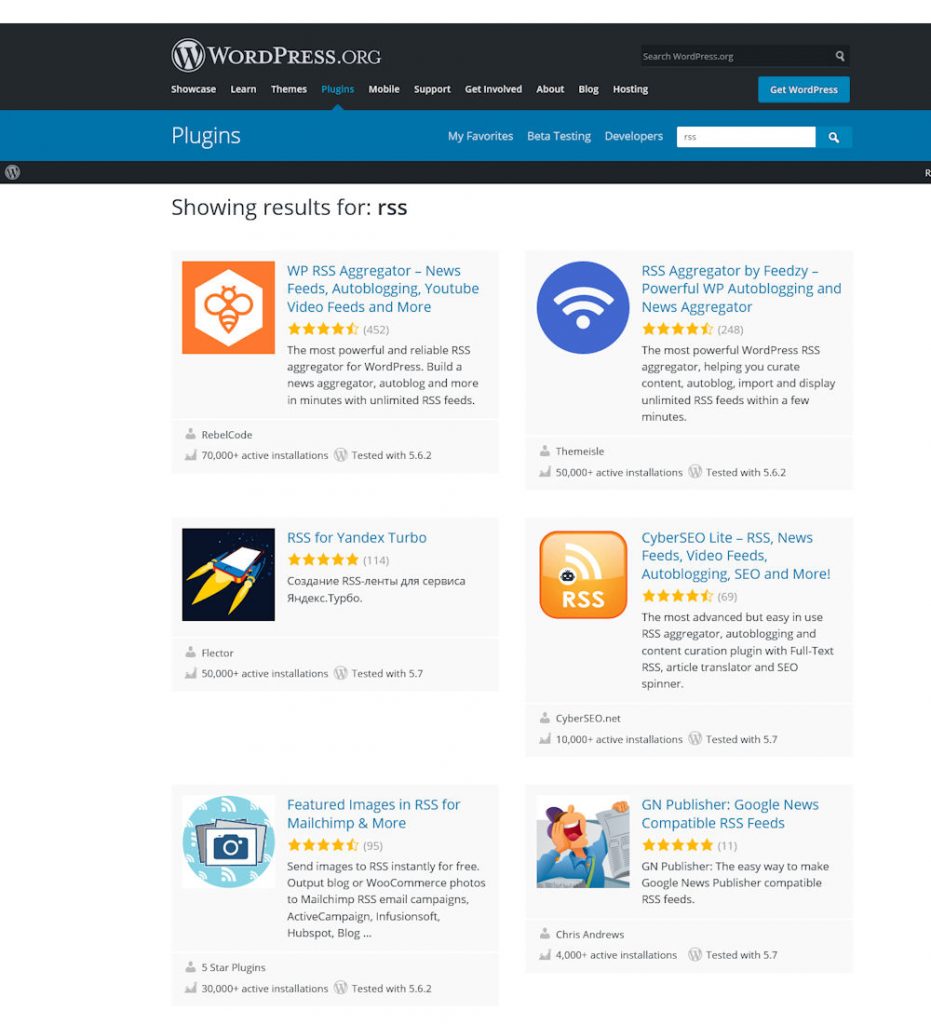Open RSS Aggregator by Feedzy plugin title
The width and height of the screenshot is (931, 1024).
[x=742, y=289]
